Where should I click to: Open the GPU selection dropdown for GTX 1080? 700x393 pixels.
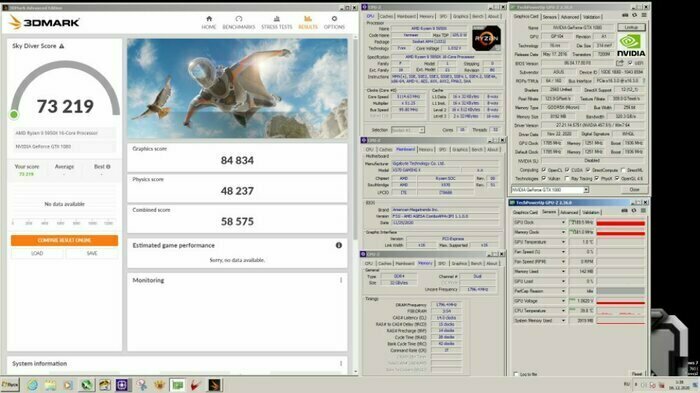[x=550, y=190]
